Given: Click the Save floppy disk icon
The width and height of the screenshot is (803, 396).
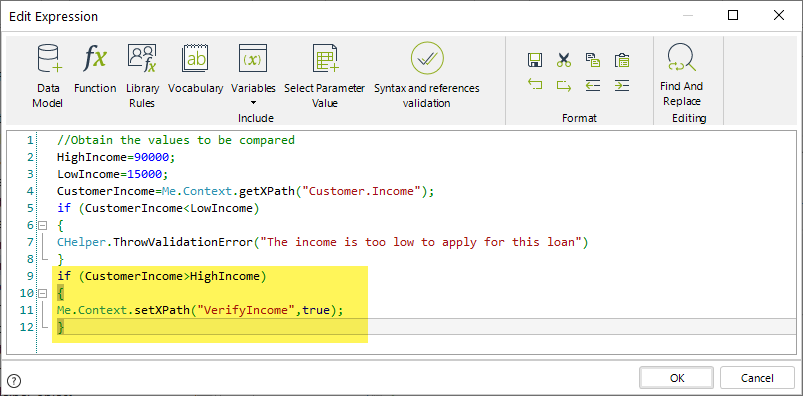Looking at the screenshot, I should (x=535, y=60).
